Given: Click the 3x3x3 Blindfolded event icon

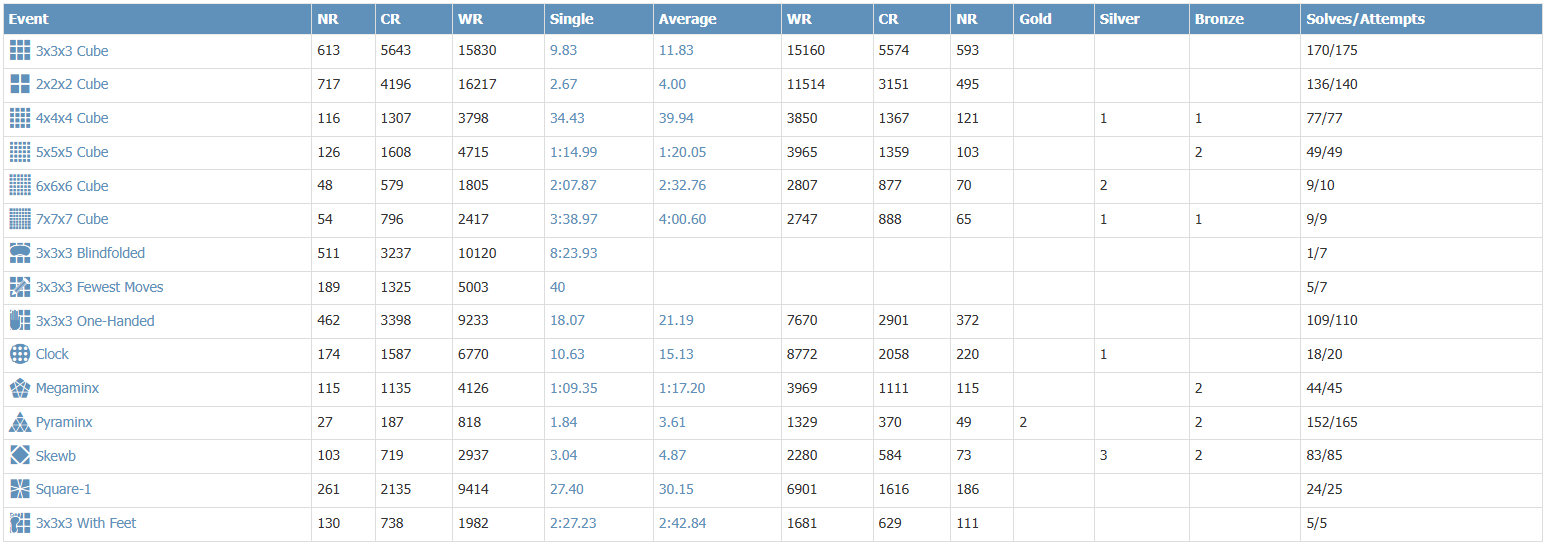Looking at the screenshot, I should pyautogui.click(x=20, y=253).
